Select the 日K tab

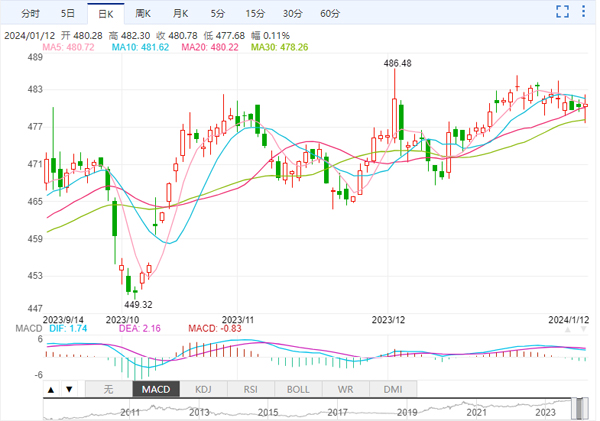[106, 14]
